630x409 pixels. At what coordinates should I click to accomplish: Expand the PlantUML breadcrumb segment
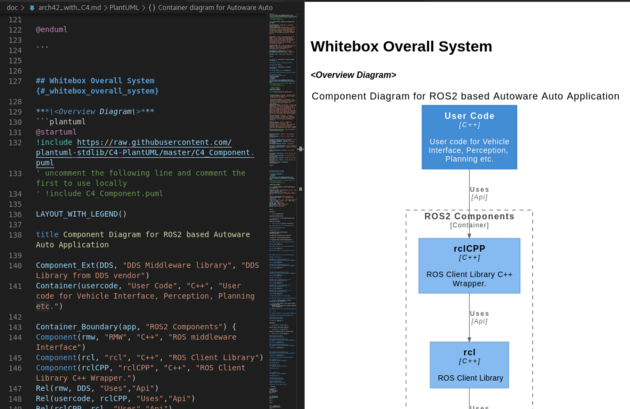pyautogui.click(x=124, y=8)
